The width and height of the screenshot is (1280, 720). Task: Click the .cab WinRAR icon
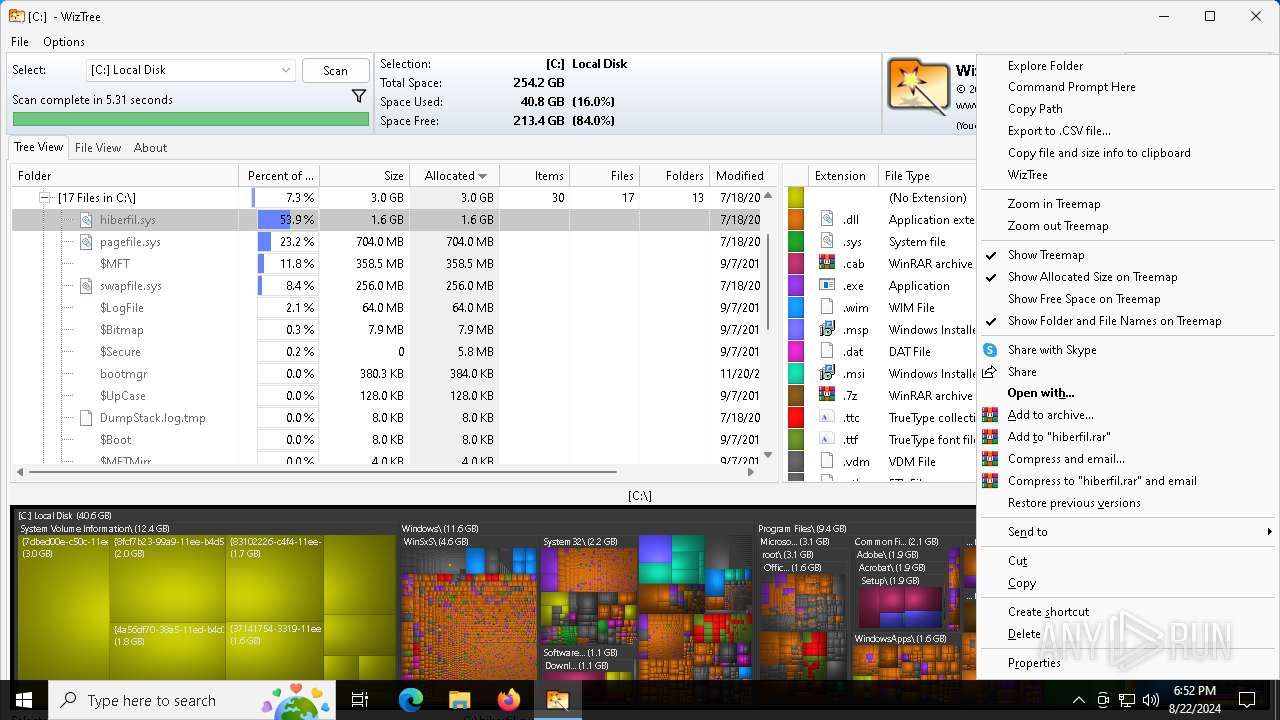(827, 264)
